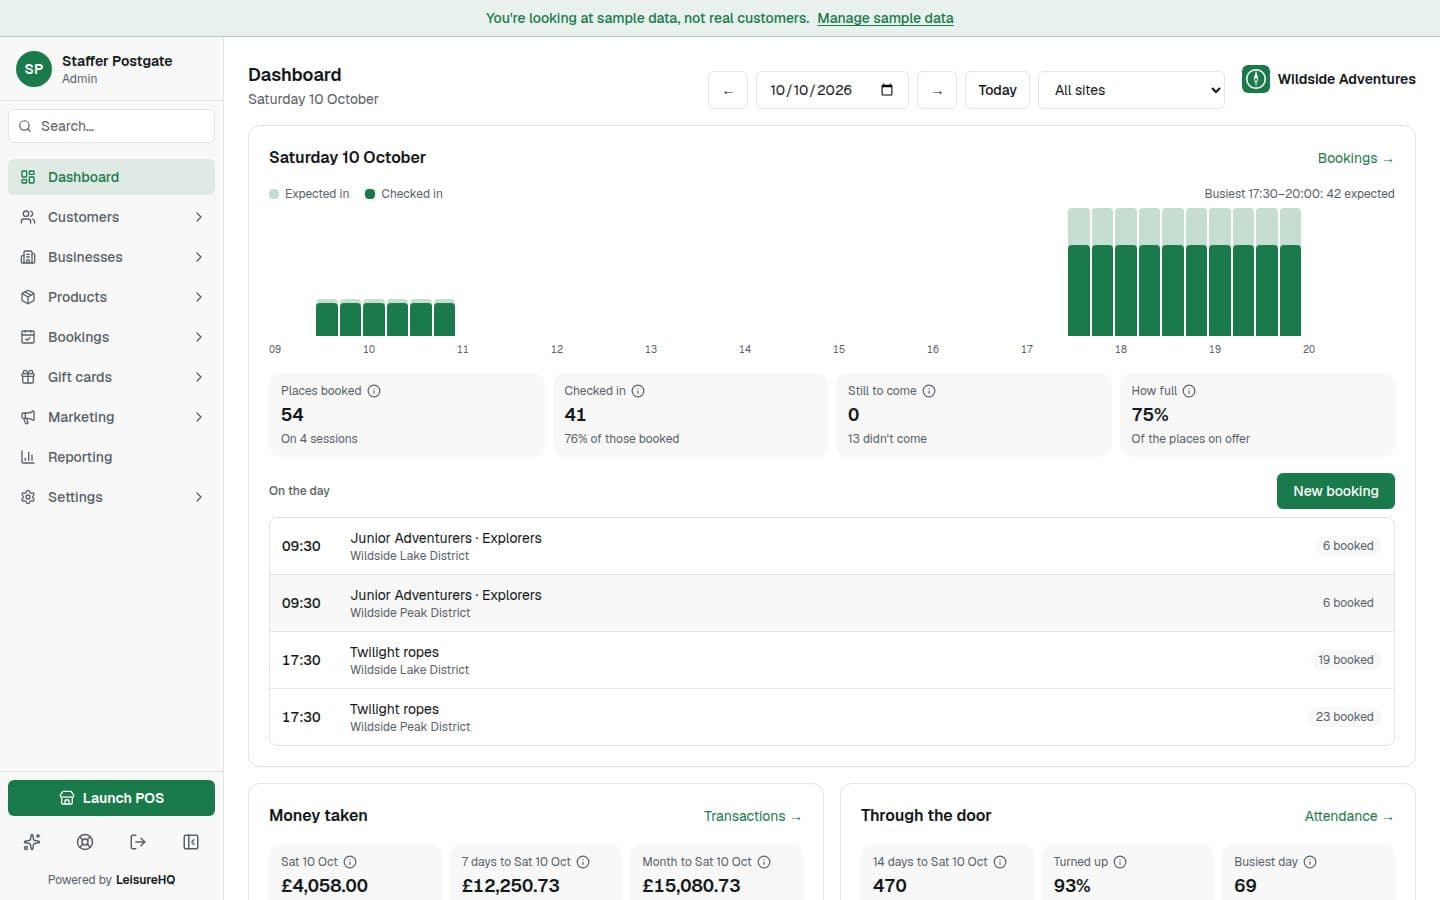
Task: Click the SP user avatar
Action: click(x=34, y=69)
